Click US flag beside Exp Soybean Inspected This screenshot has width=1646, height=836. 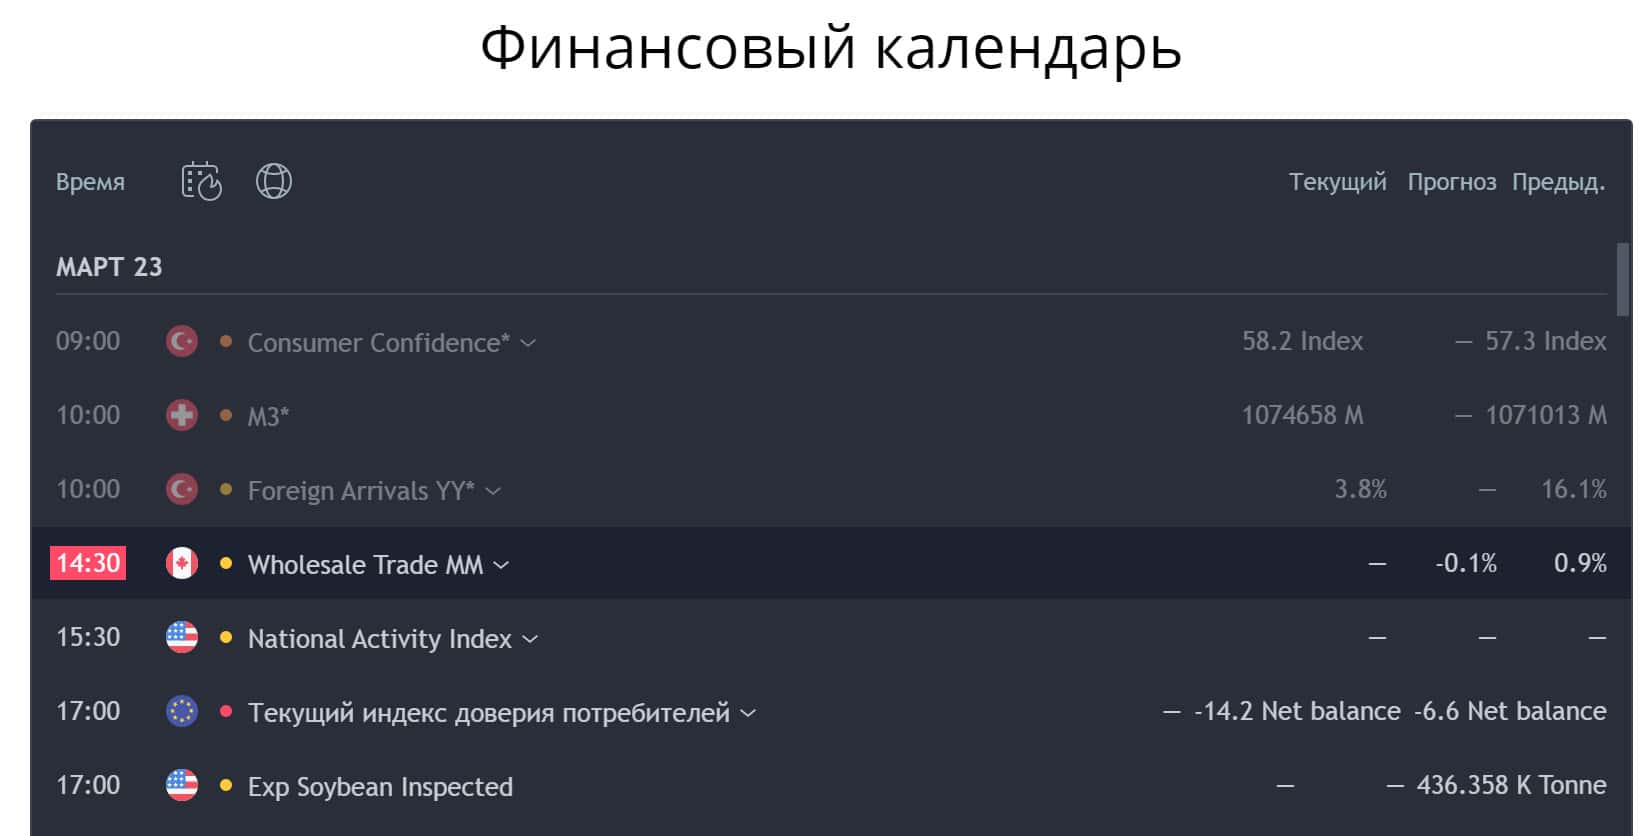coord(182,786)
